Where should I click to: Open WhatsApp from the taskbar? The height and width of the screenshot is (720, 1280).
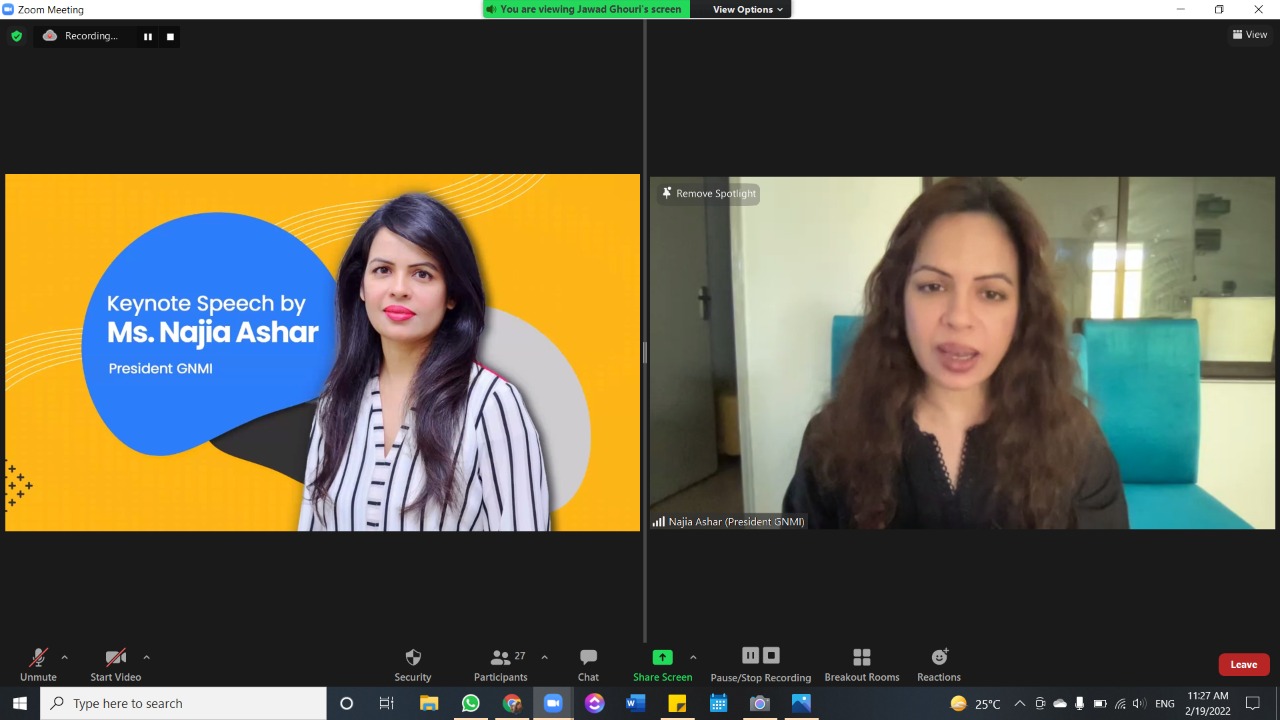point(470,703)
